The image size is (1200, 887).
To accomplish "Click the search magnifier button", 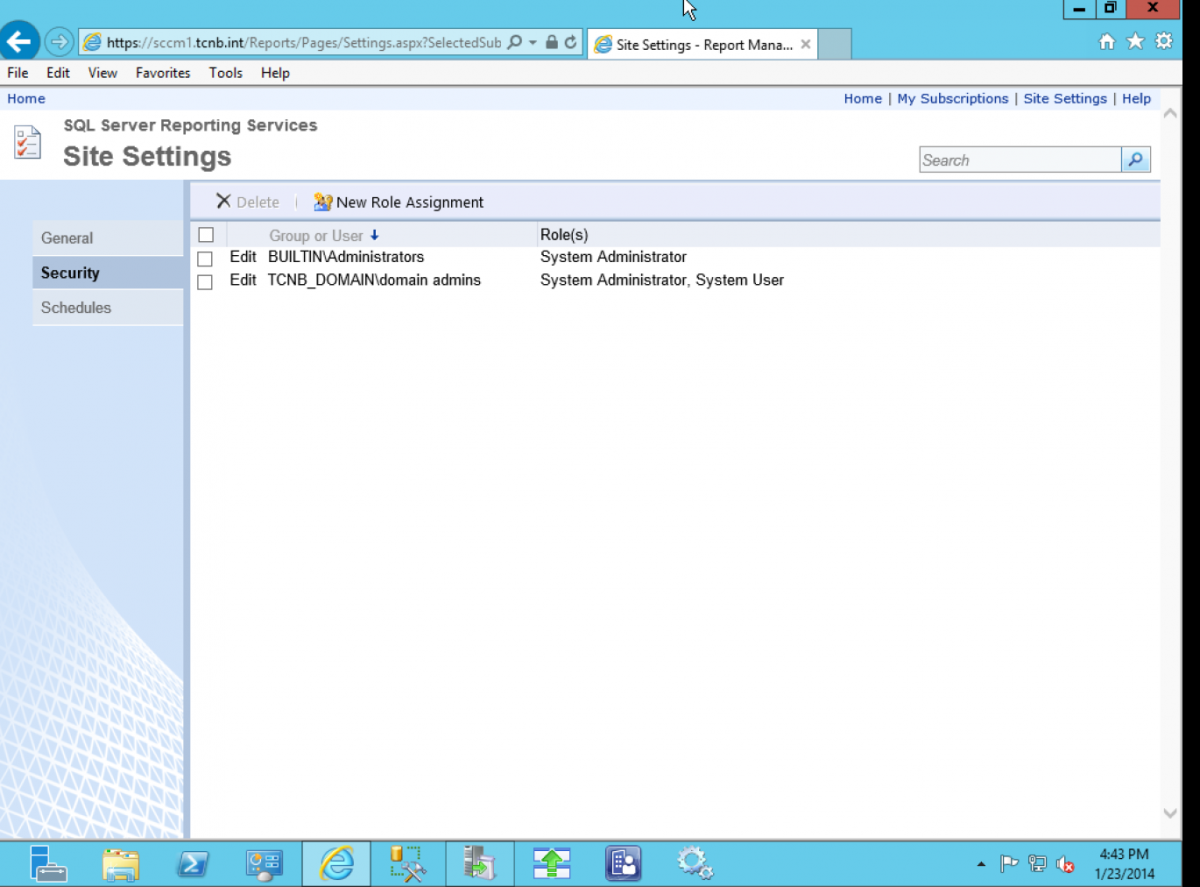I will click(1136, 160).
